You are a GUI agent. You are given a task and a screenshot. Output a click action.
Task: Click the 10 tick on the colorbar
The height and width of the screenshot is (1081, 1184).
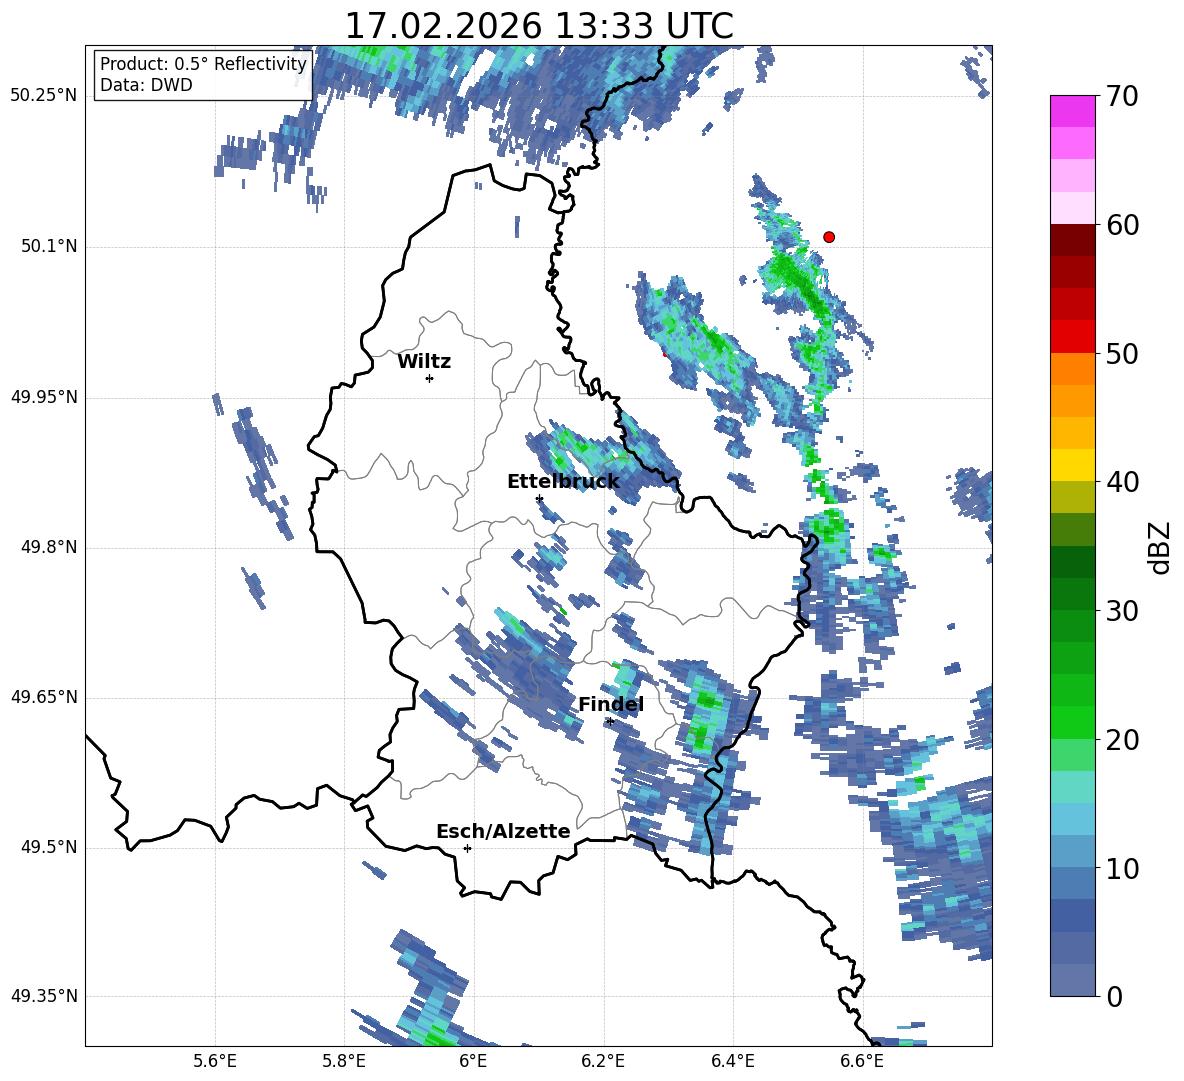pos(1122,868)
